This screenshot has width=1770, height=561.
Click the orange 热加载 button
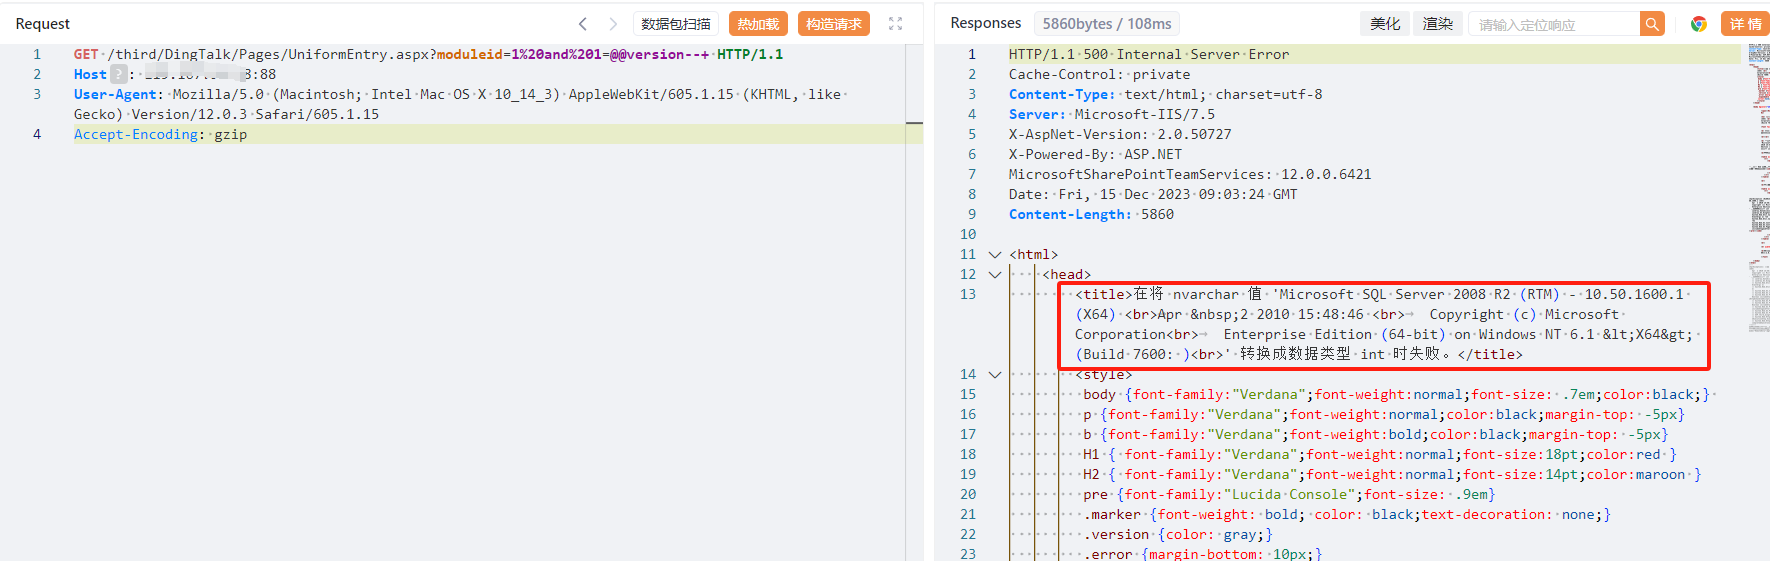758,24
